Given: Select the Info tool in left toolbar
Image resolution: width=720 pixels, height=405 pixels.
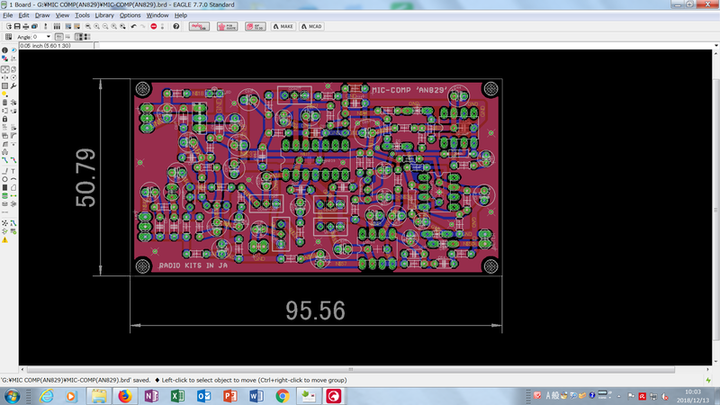Looking at the screenshot, I should (x=5, y=49).
